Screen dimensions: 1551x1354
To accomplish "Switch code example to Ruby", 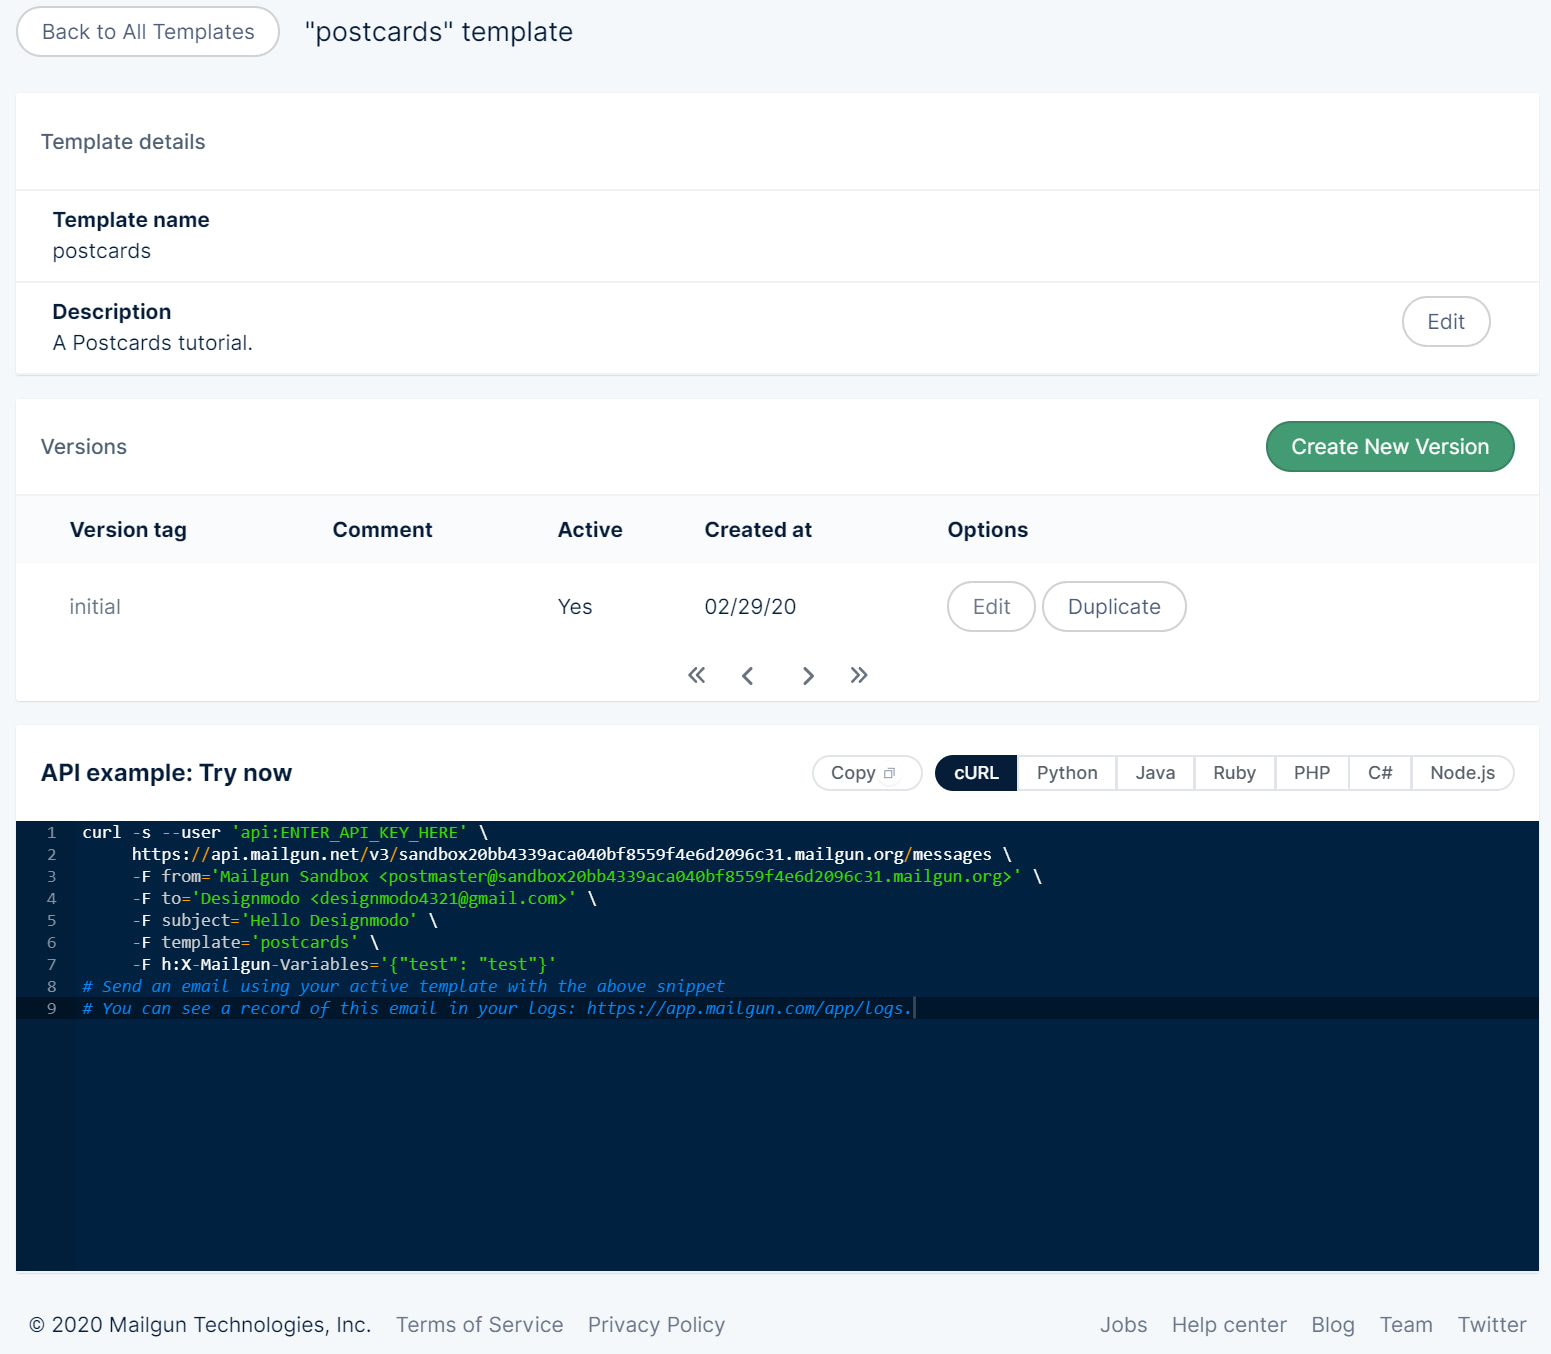I will tap(1234, 773).
